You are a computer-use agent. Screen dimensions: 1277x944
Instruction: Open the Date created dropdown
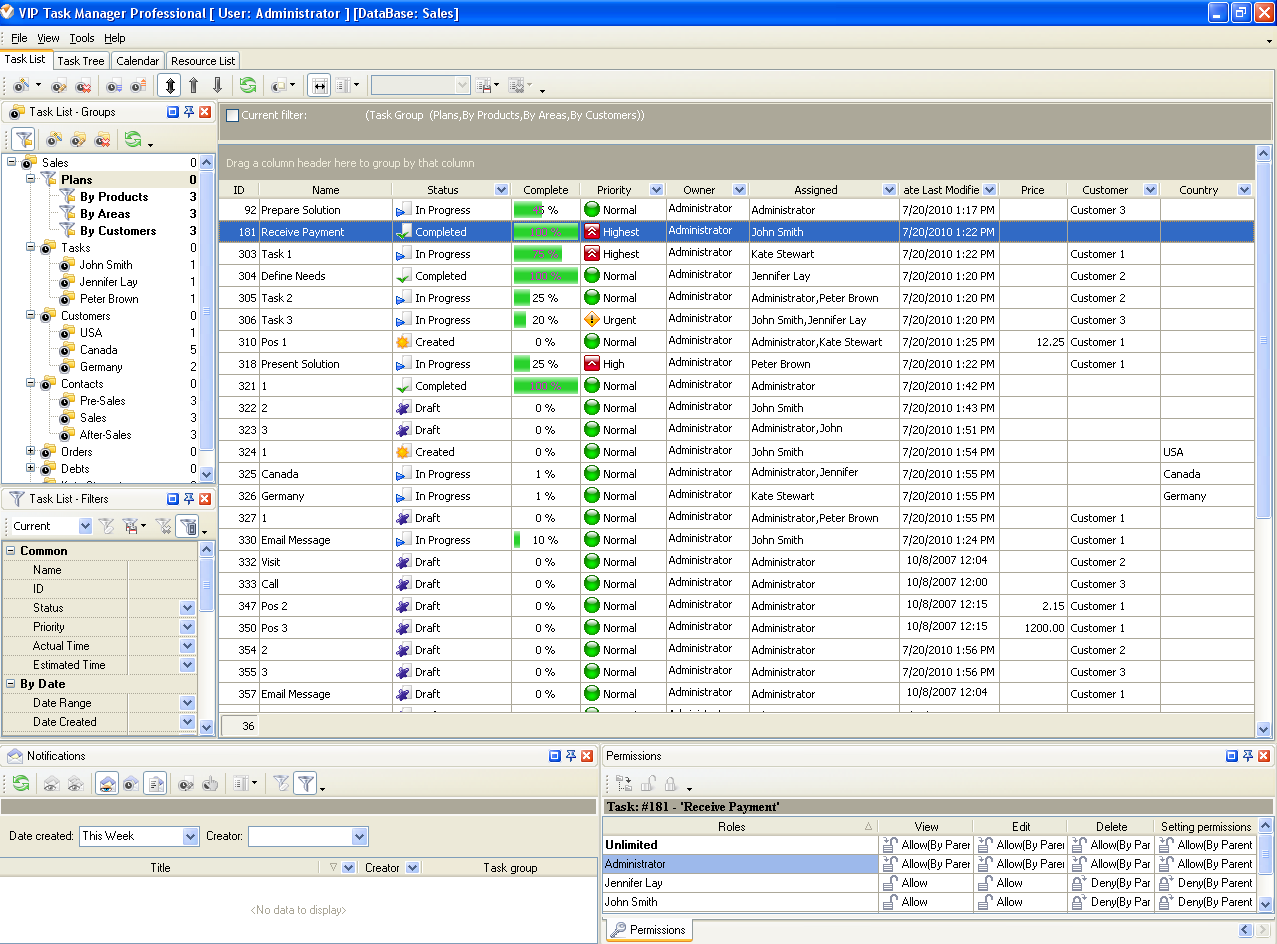[x=190, y=836]
